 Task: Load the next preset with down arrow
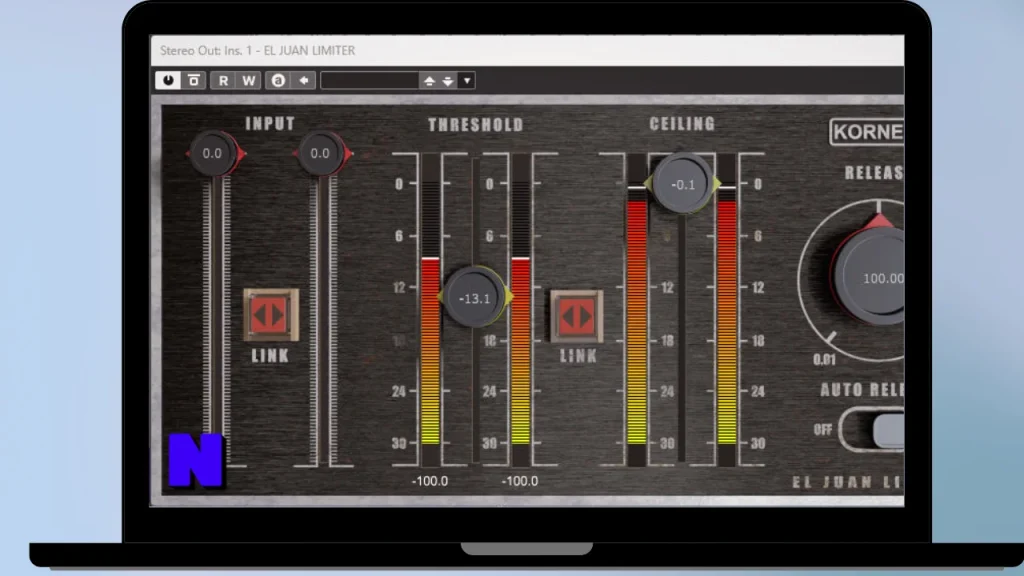click(x=448, y=81)
